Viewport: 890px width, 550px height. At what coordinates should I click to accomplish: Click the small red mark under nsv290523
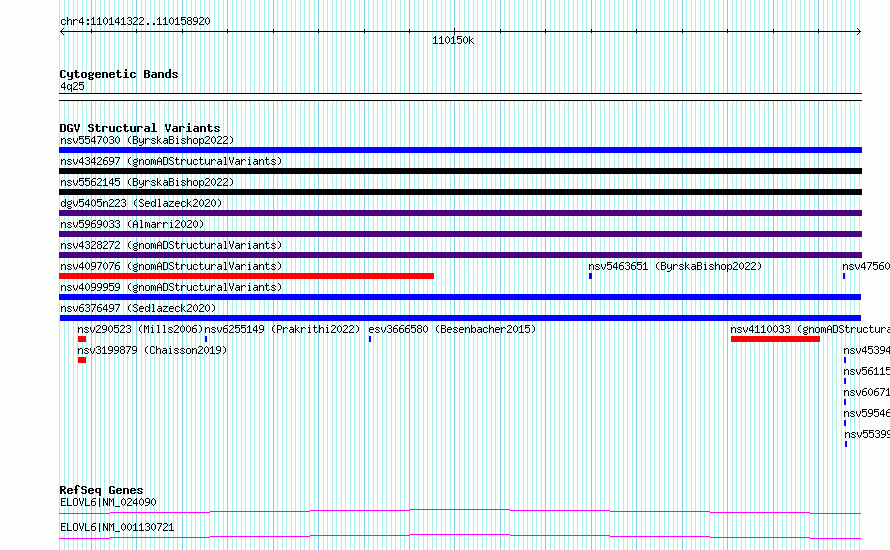click(82, 339)
